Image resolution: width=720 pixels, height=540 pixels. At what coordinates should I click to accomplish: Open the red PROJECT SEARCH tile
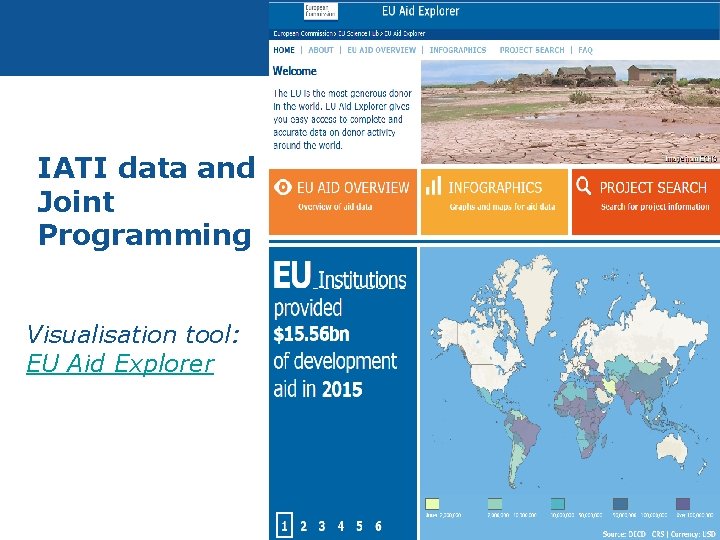click(x=646, y=202)
